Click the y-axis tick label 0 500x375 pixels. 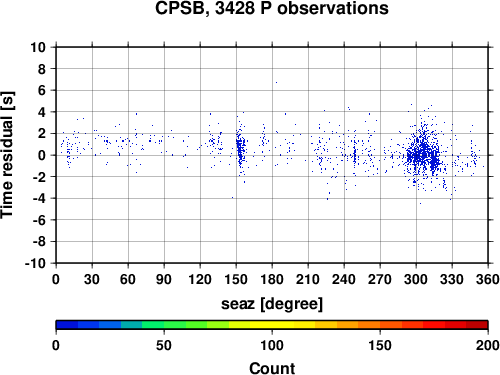(42, 155)
